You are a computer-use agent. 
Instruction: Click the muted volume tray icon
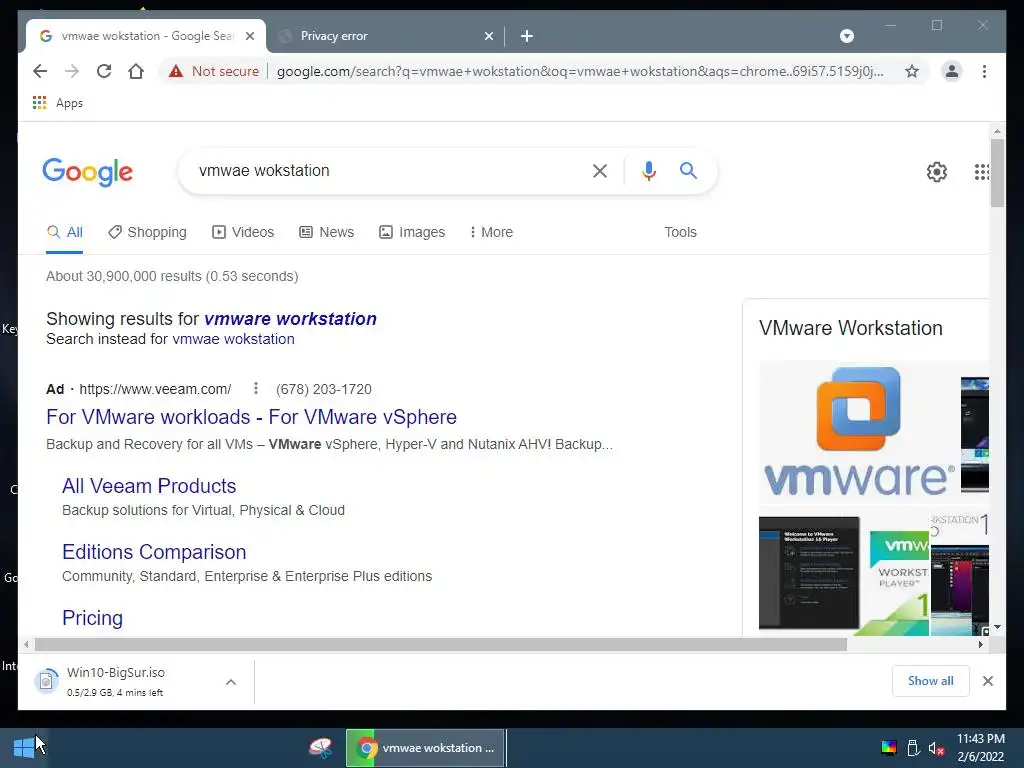pyautogui.click(x=936, y=748)
